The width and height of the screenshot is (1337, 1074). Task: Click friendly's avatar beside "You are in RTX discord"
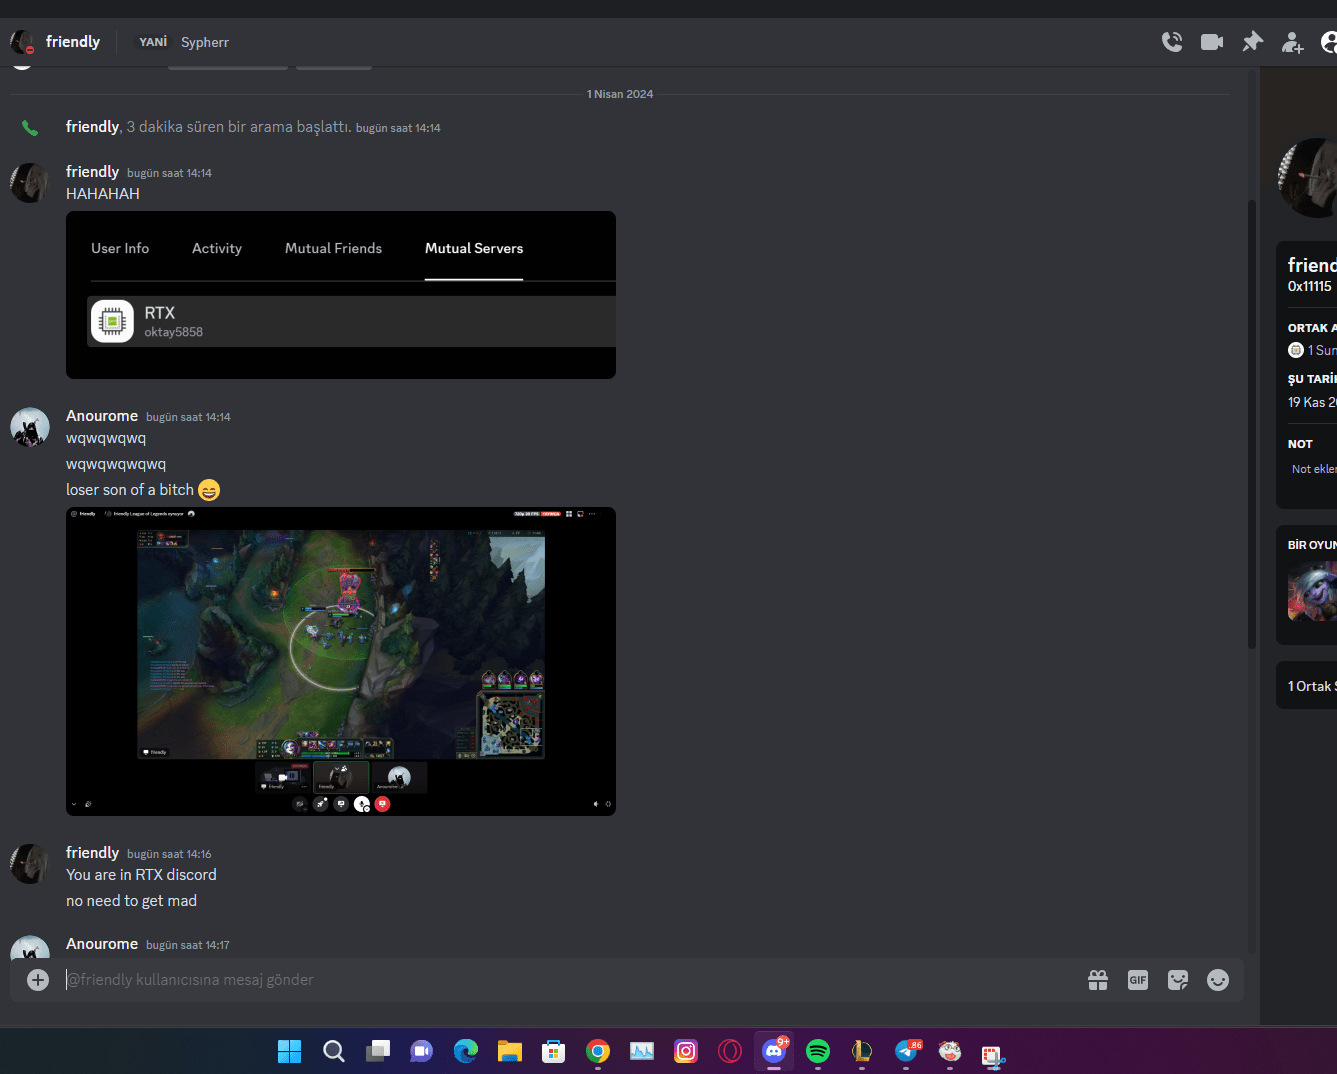pyautogui.click(x=30, y=864)
